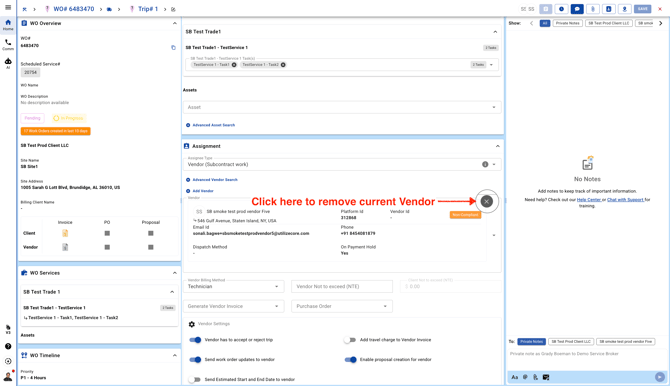The width and height of the screenshot is (670, 386).
Task: Select the All notes filter tab
Action: pos(545,23)
